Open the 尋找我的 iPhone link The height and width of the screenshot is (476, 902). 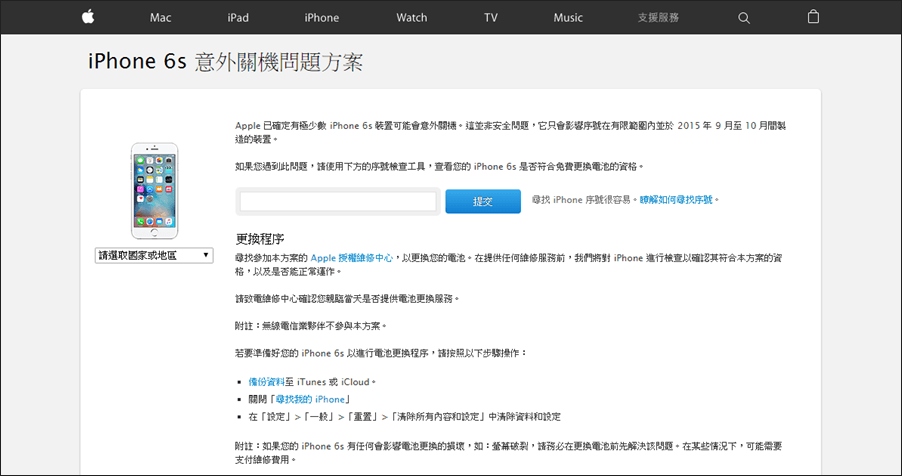(x=311, y=399)
